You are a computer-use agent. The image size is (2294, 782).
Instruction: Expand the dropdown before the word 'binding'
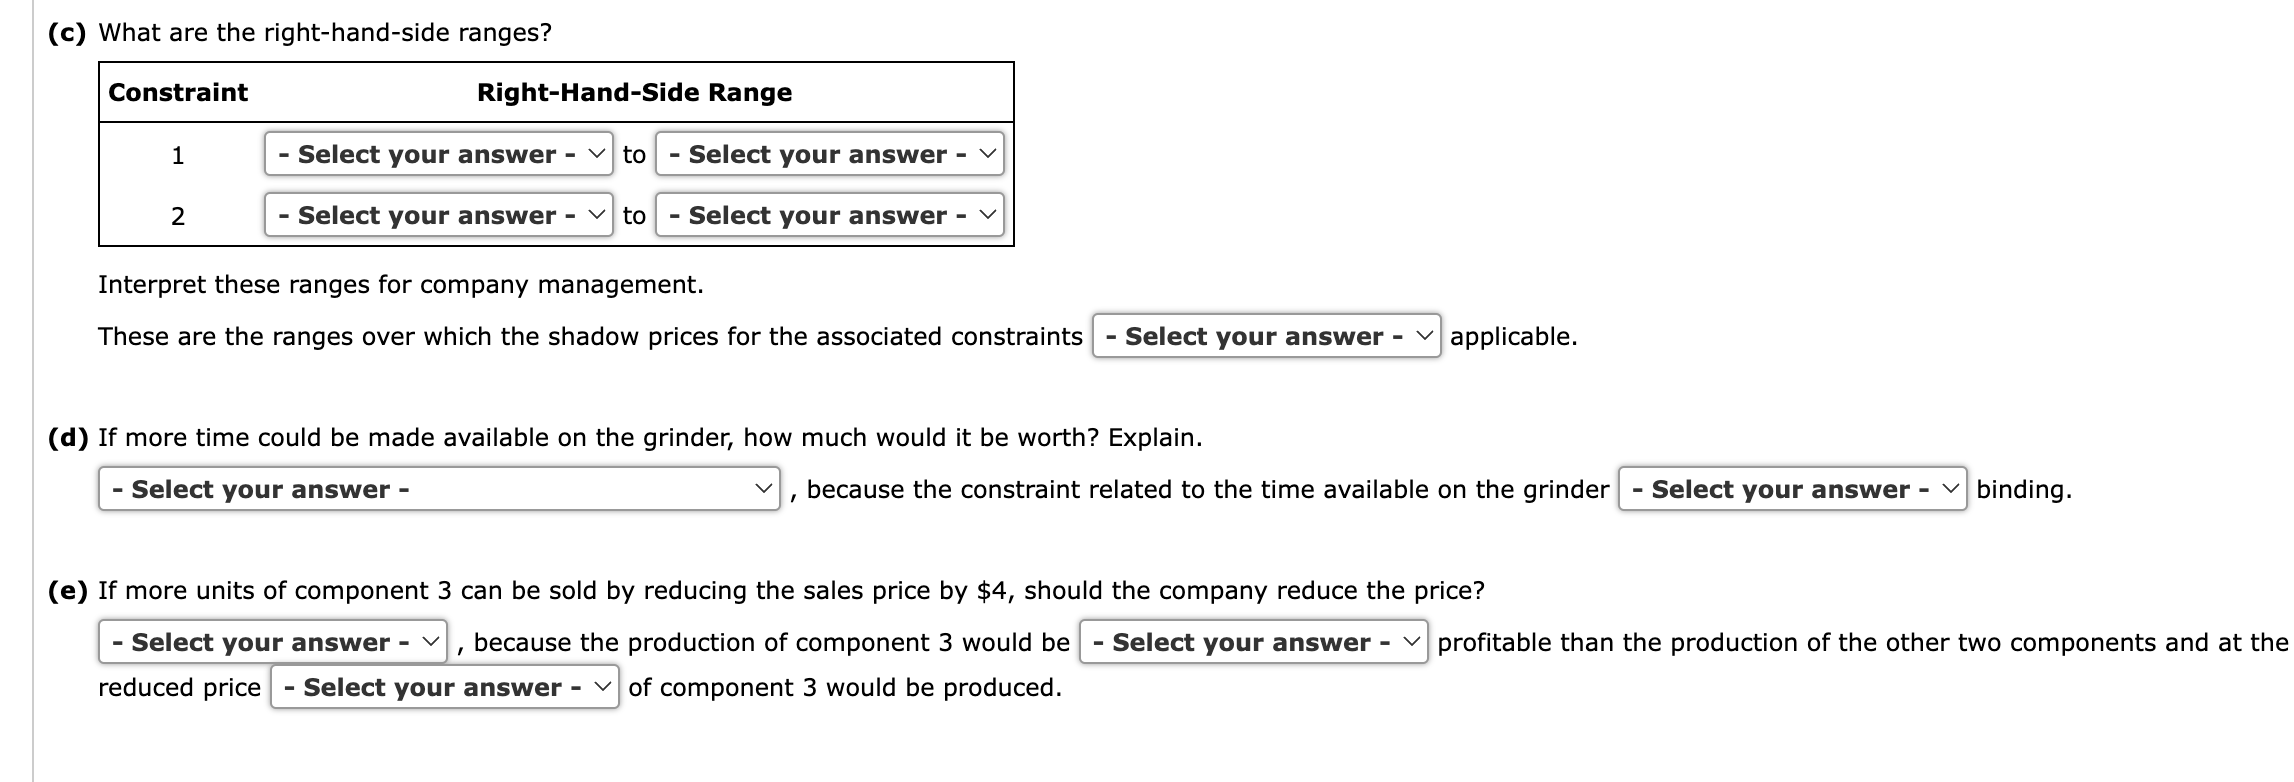(x=1793, y=489)
